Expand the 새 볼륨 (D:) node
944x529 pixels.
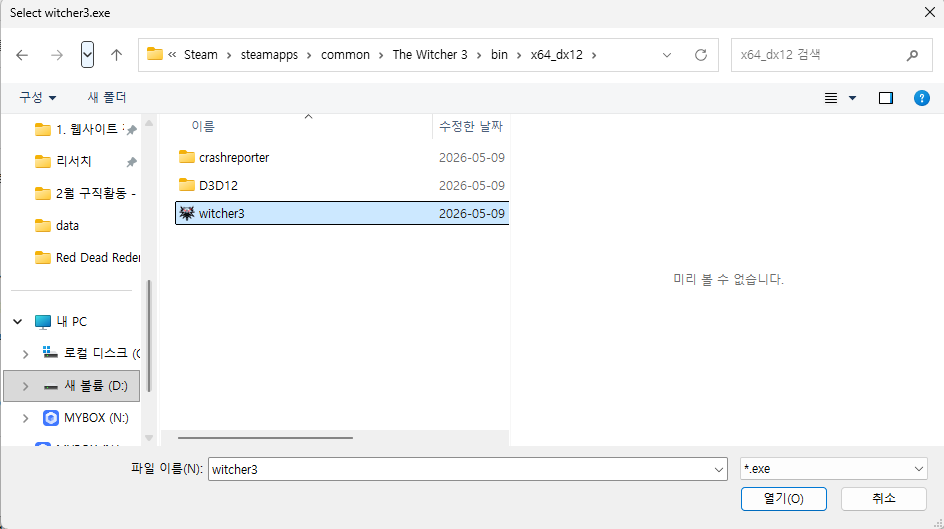(25, 386)
